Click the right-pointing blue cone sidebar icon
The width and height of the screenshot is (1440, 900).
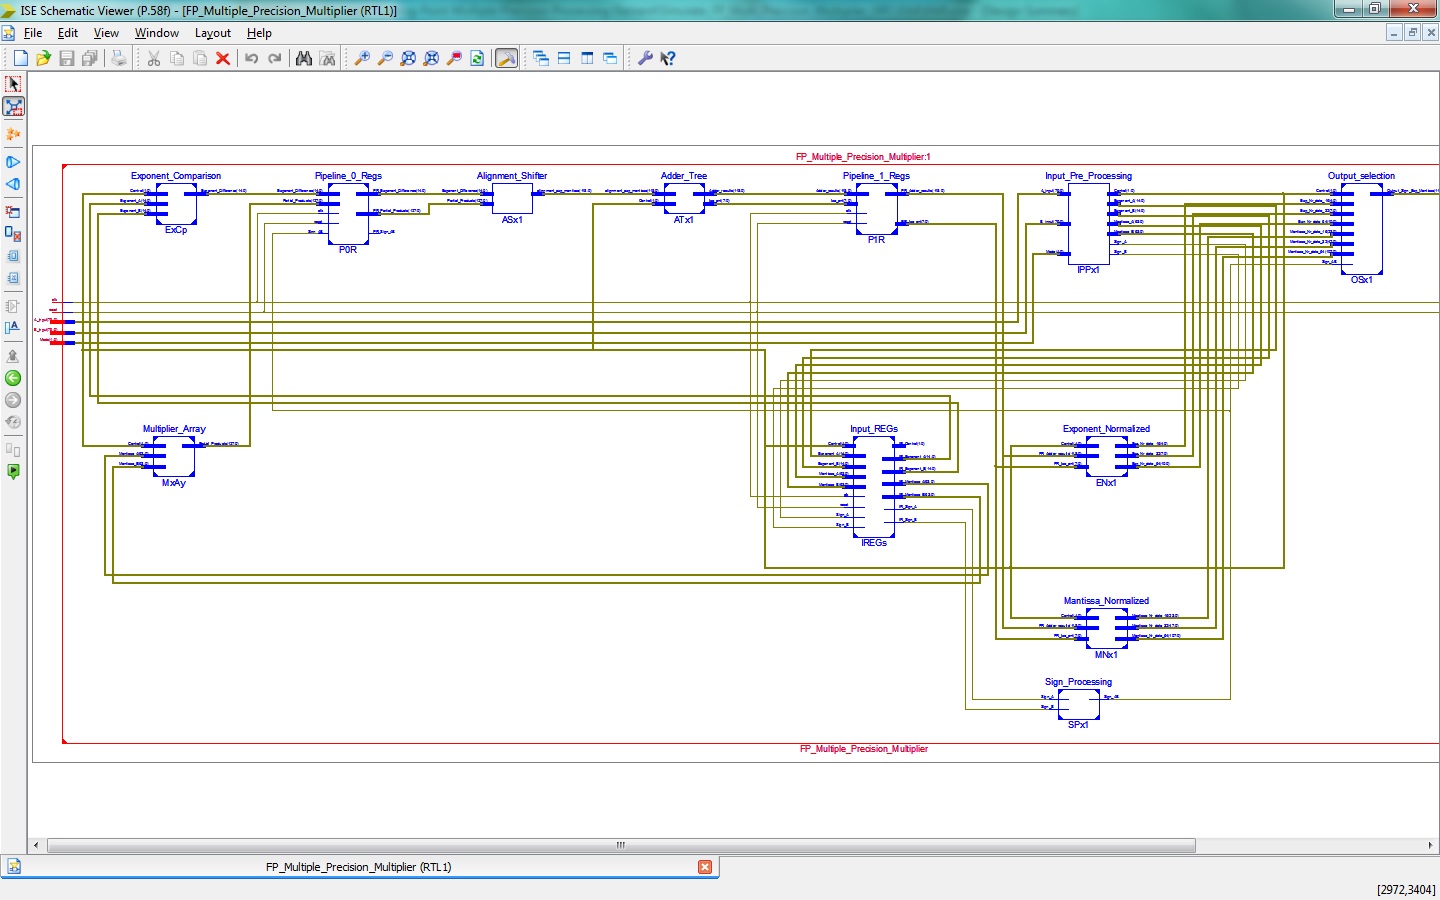pyautogui.click(x=13, y=162)
